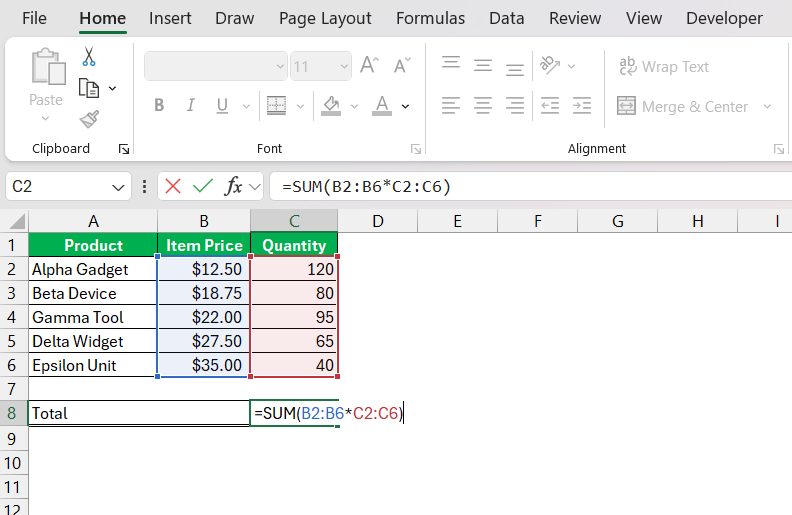Screen dimensions: 792x515
Task: Toggle Italic formatting
Action: point(190,106)
